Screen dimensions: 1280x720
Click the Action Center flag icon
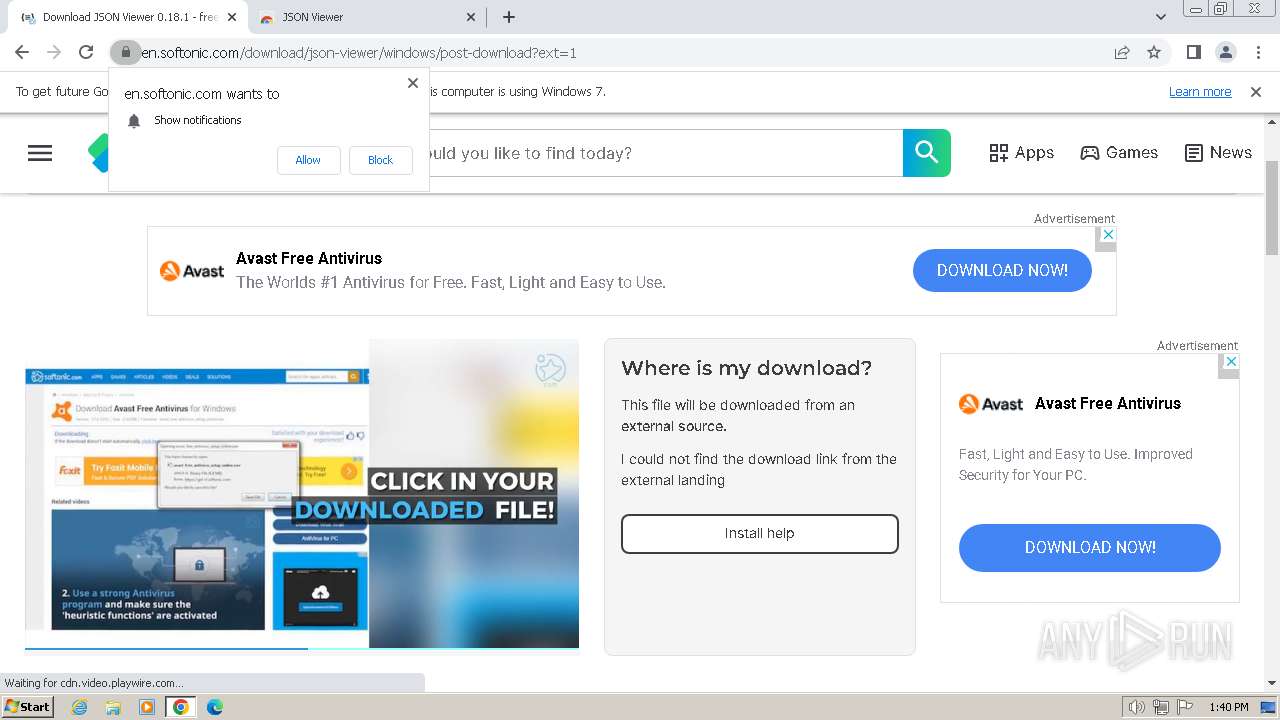click(1184, 707)
